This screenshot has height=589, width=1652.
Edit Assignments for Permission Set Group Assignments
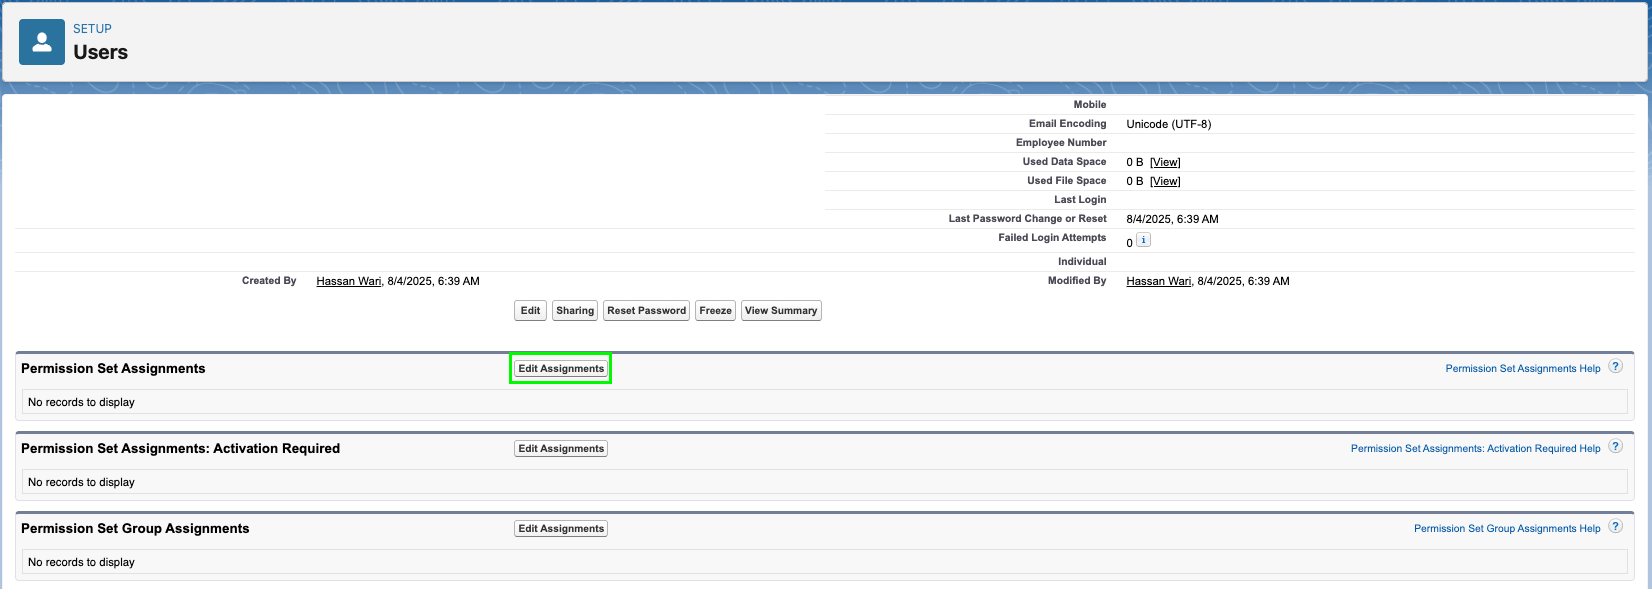click(x=561, y=529)
